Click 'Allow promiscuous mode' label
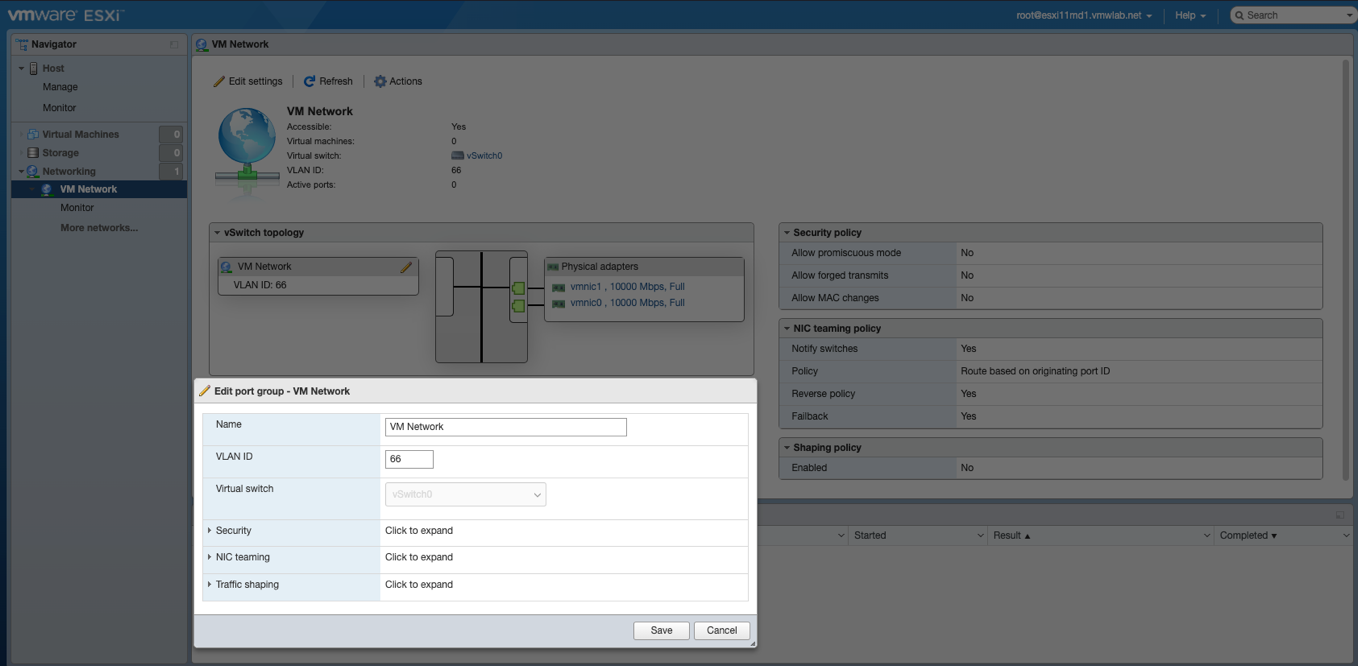1358x666 pixels. [846, 253]
